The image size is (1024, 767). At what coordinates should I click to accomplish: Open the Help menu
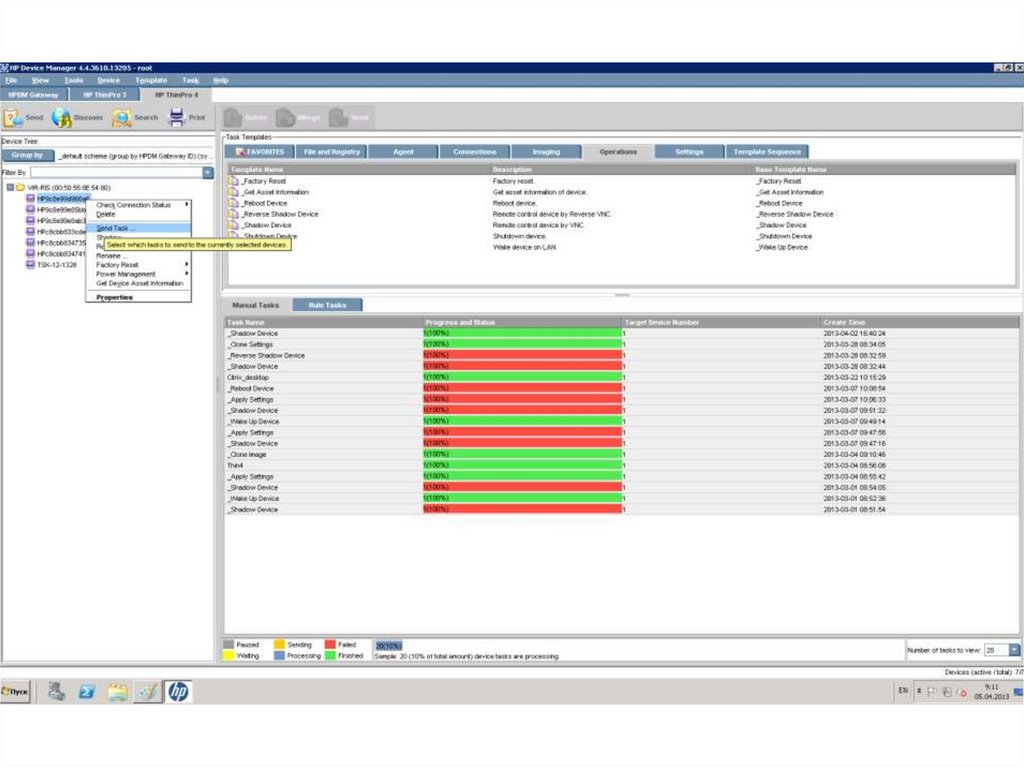click(221, 80)
